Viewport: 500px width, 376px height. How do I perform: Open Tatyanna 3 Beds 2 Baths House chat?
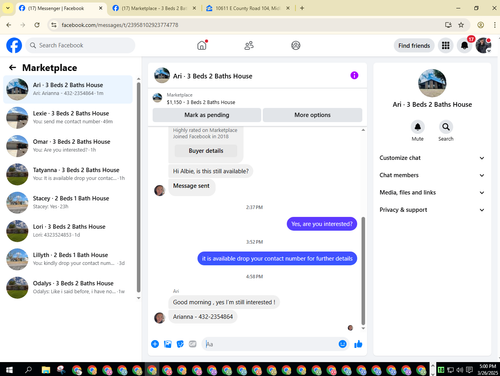click(68, 174)
